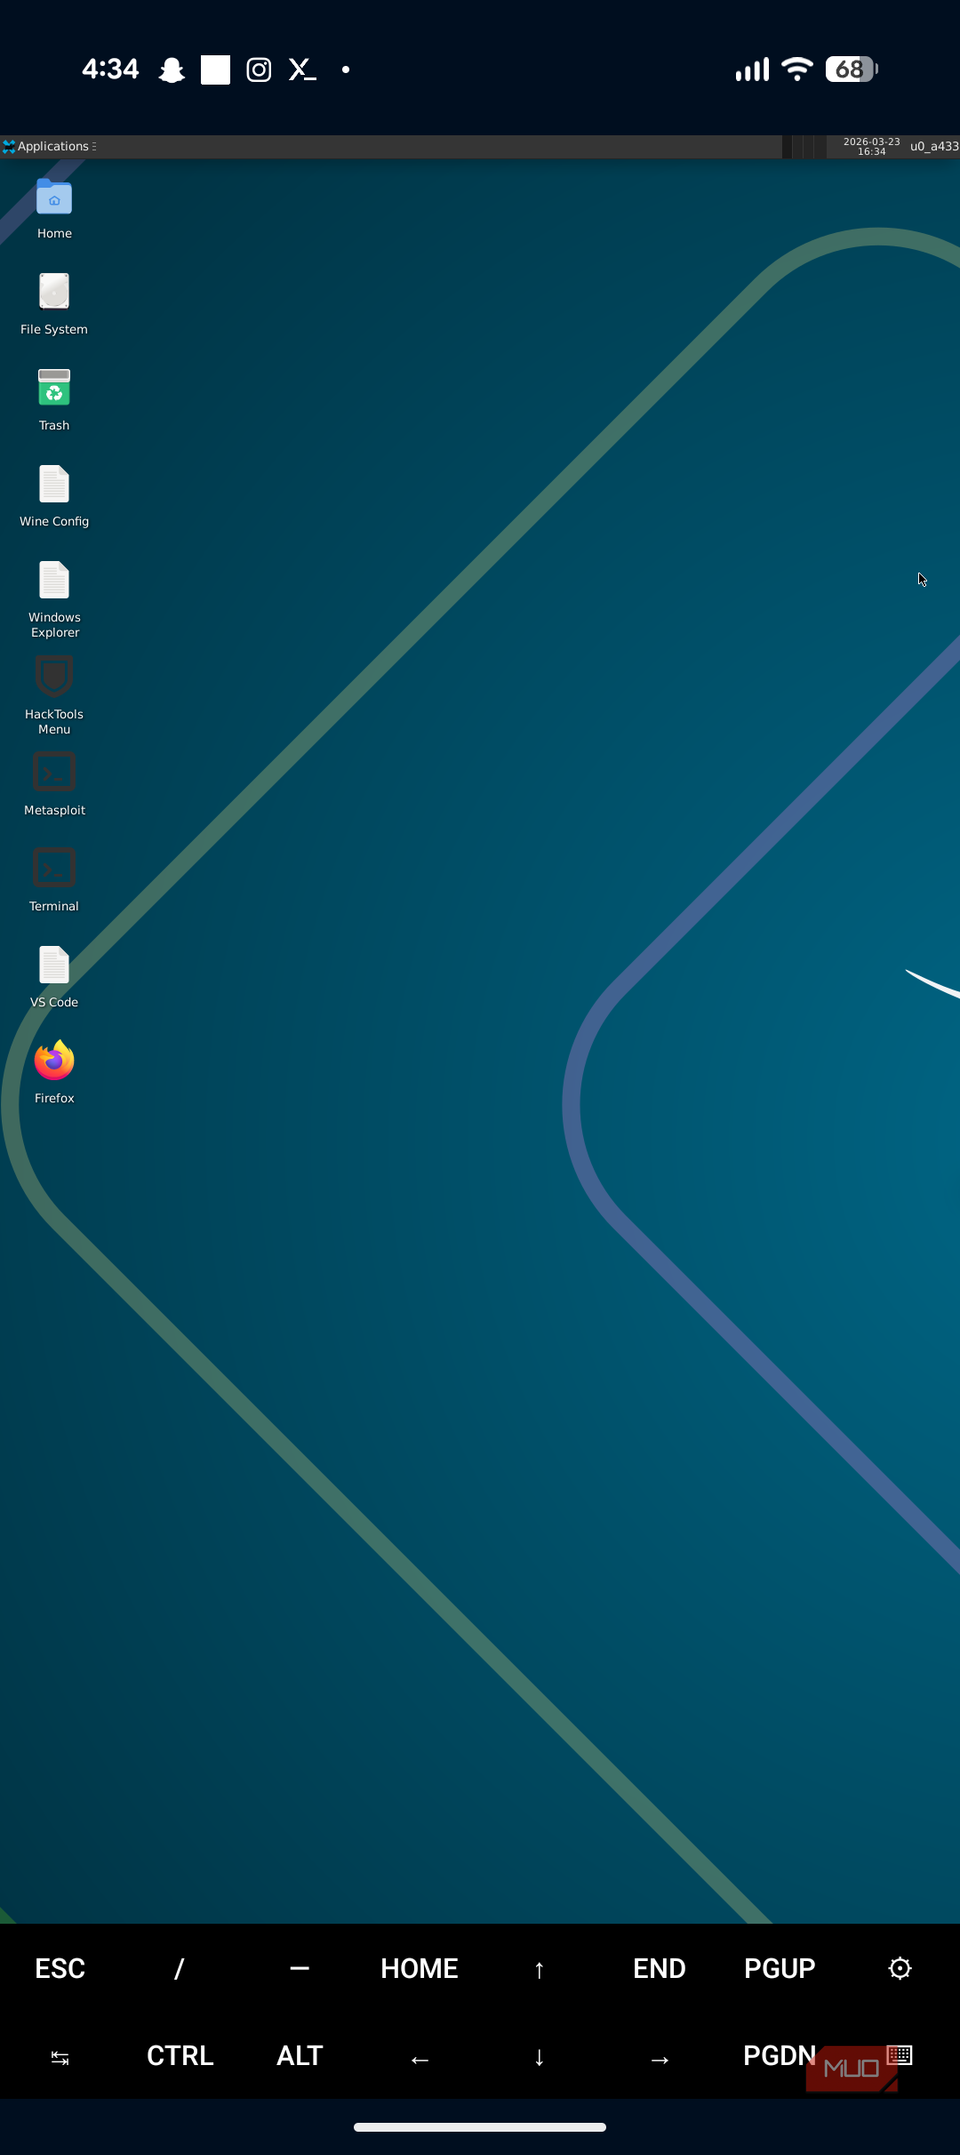
Task: Toggle the ALT modifier key
Action: pos(299,2055)
